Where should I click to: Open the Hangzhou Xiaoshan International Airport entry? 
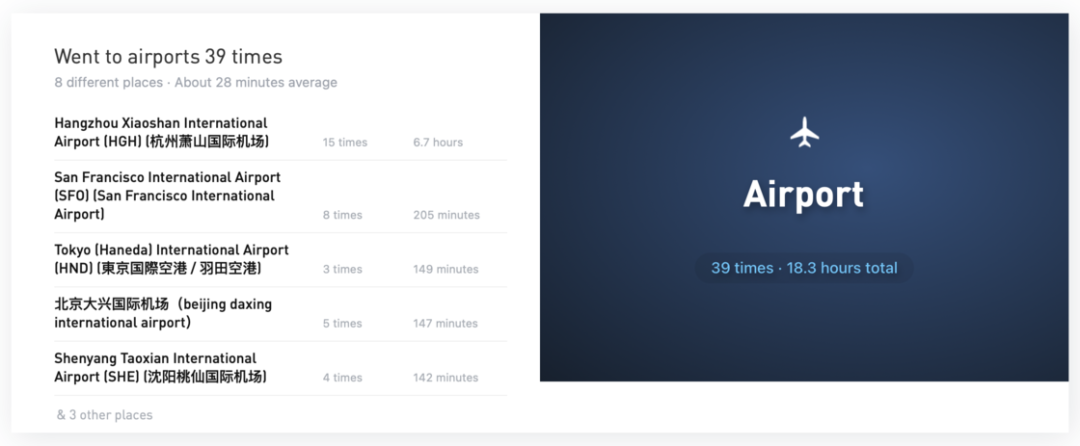[280, 133]
